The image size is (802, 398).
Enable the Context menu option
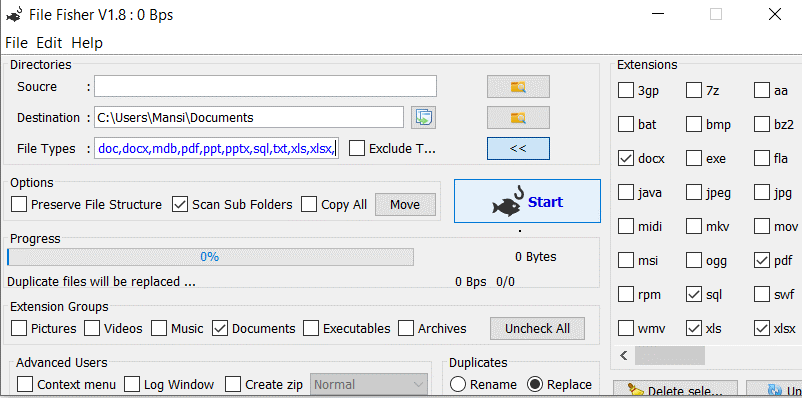point(25,384)
